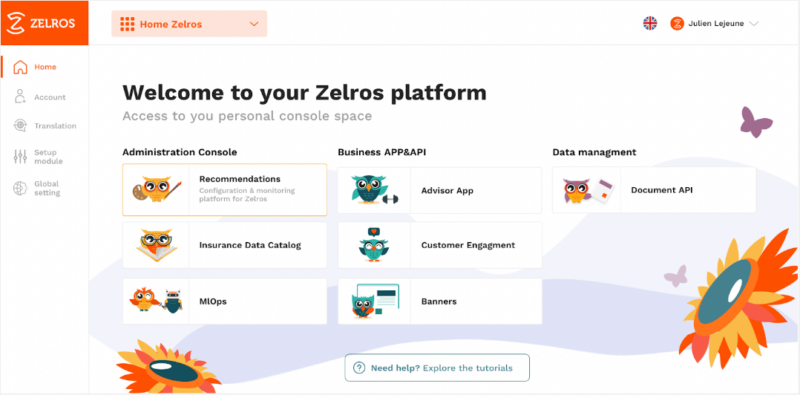The width and height of the screenshot is (800, 398).
Task: Click the owl with screen icon for Banners
Action: [x=374, y=301]
